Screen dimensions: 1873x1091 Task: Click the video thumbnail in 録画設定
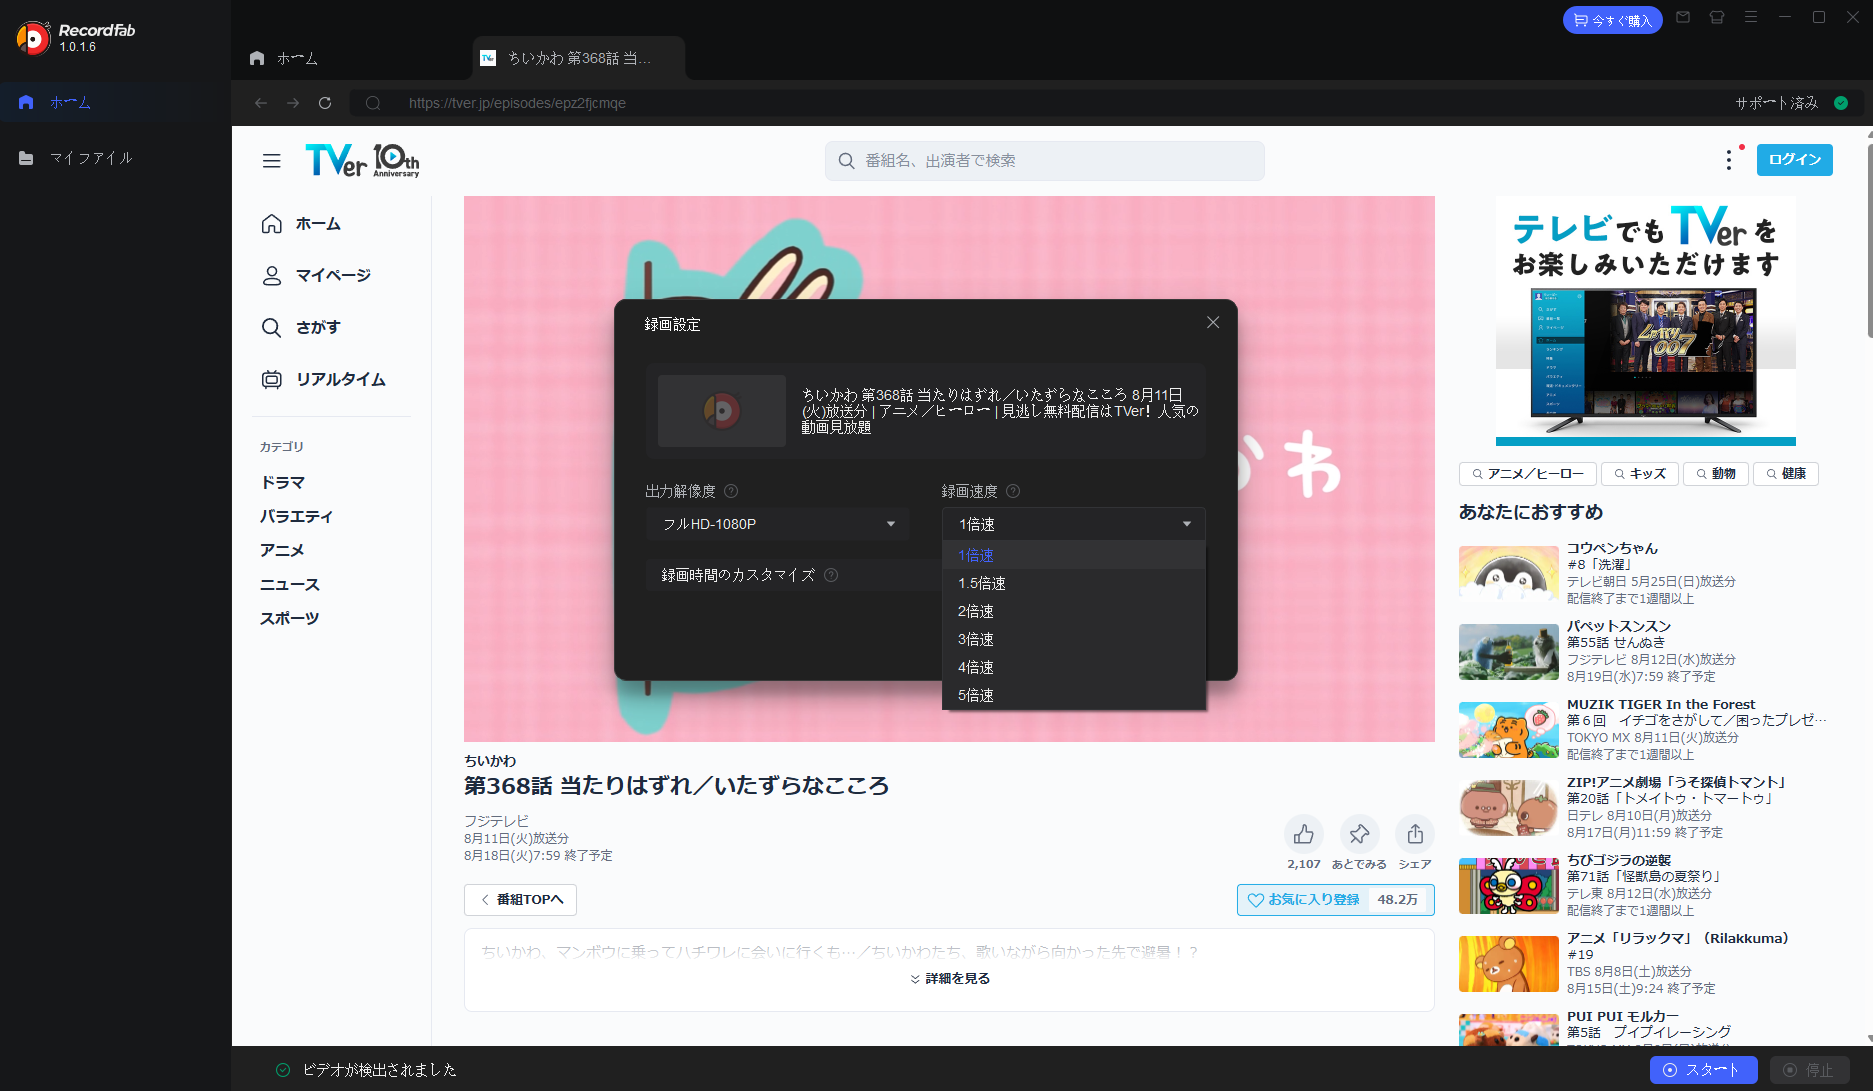[x=721, y=411]
